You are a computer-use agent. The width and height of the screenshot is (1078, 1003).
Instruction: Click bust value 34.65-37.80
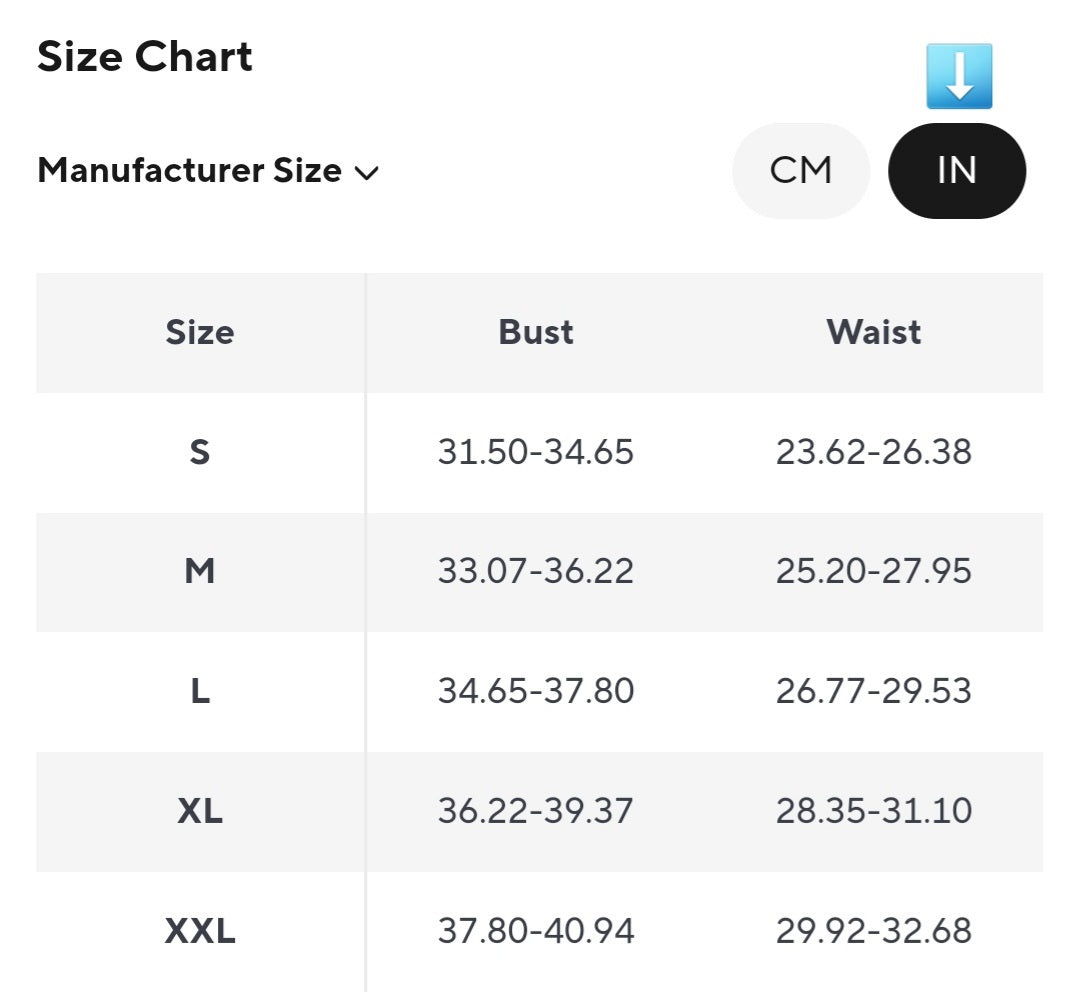536,691
